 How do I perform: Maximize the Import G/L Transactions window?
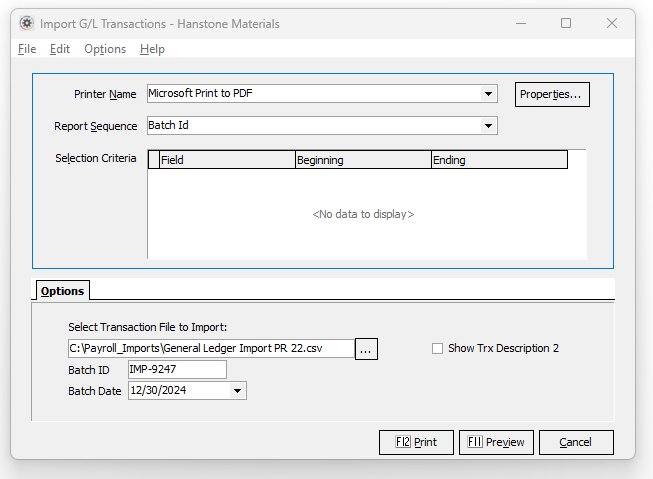pos(566,23)
